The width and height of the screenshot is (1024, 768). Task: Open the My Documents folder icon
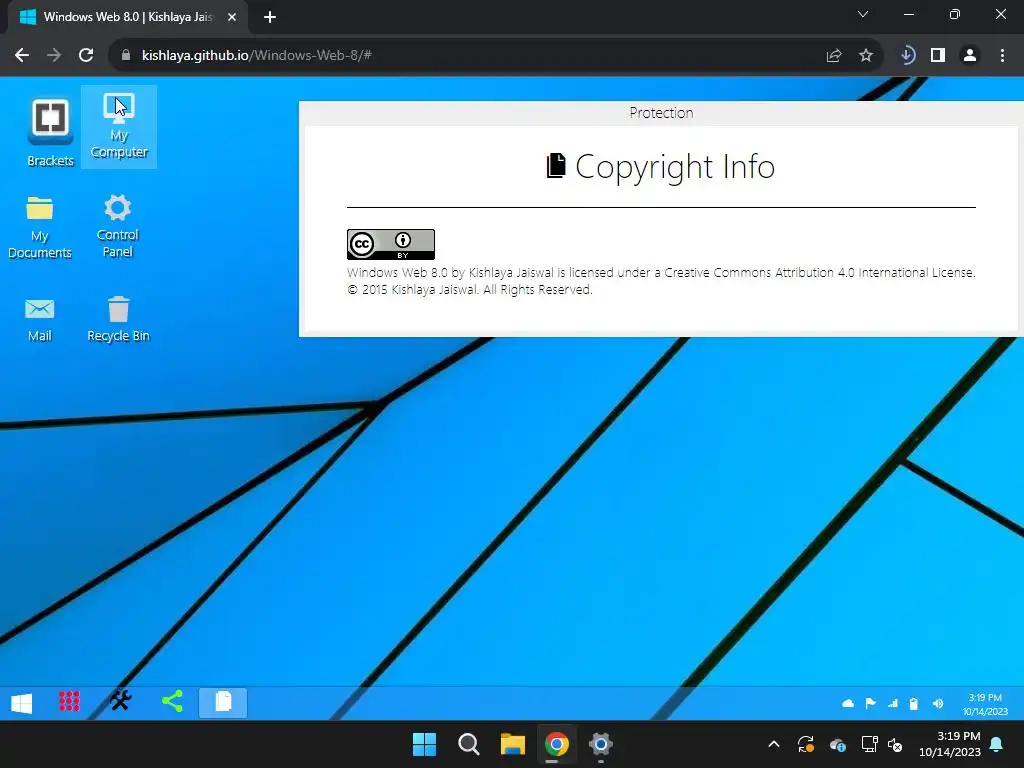[x=39, y=227]
